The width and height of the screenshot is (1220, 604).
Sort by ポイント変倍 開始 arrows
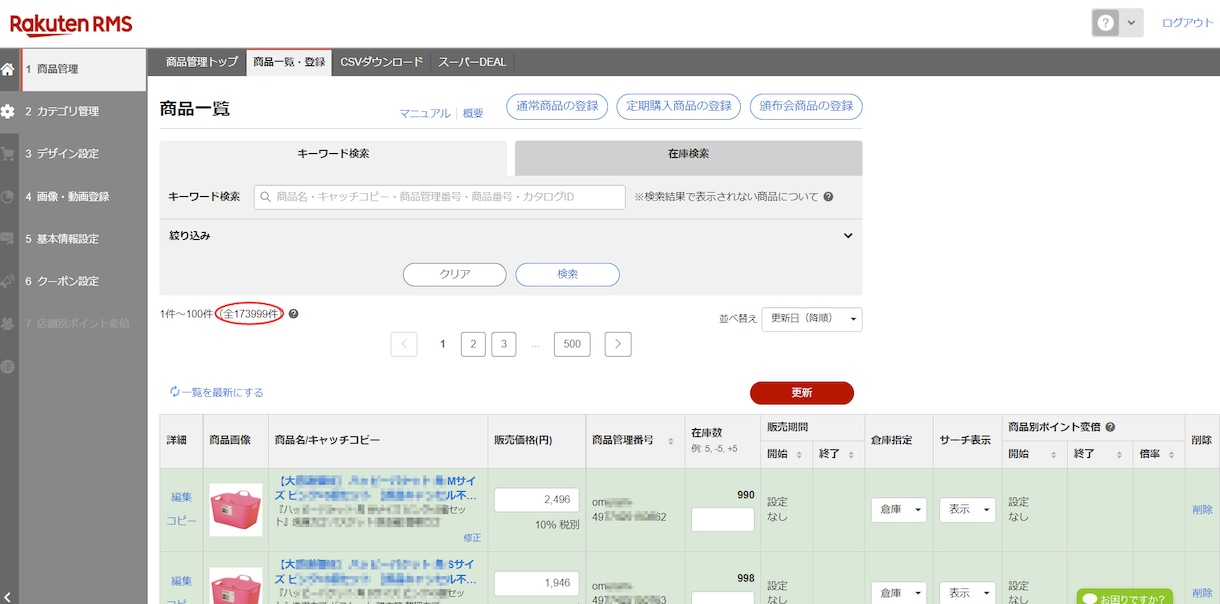click(x=1055, y=455)
